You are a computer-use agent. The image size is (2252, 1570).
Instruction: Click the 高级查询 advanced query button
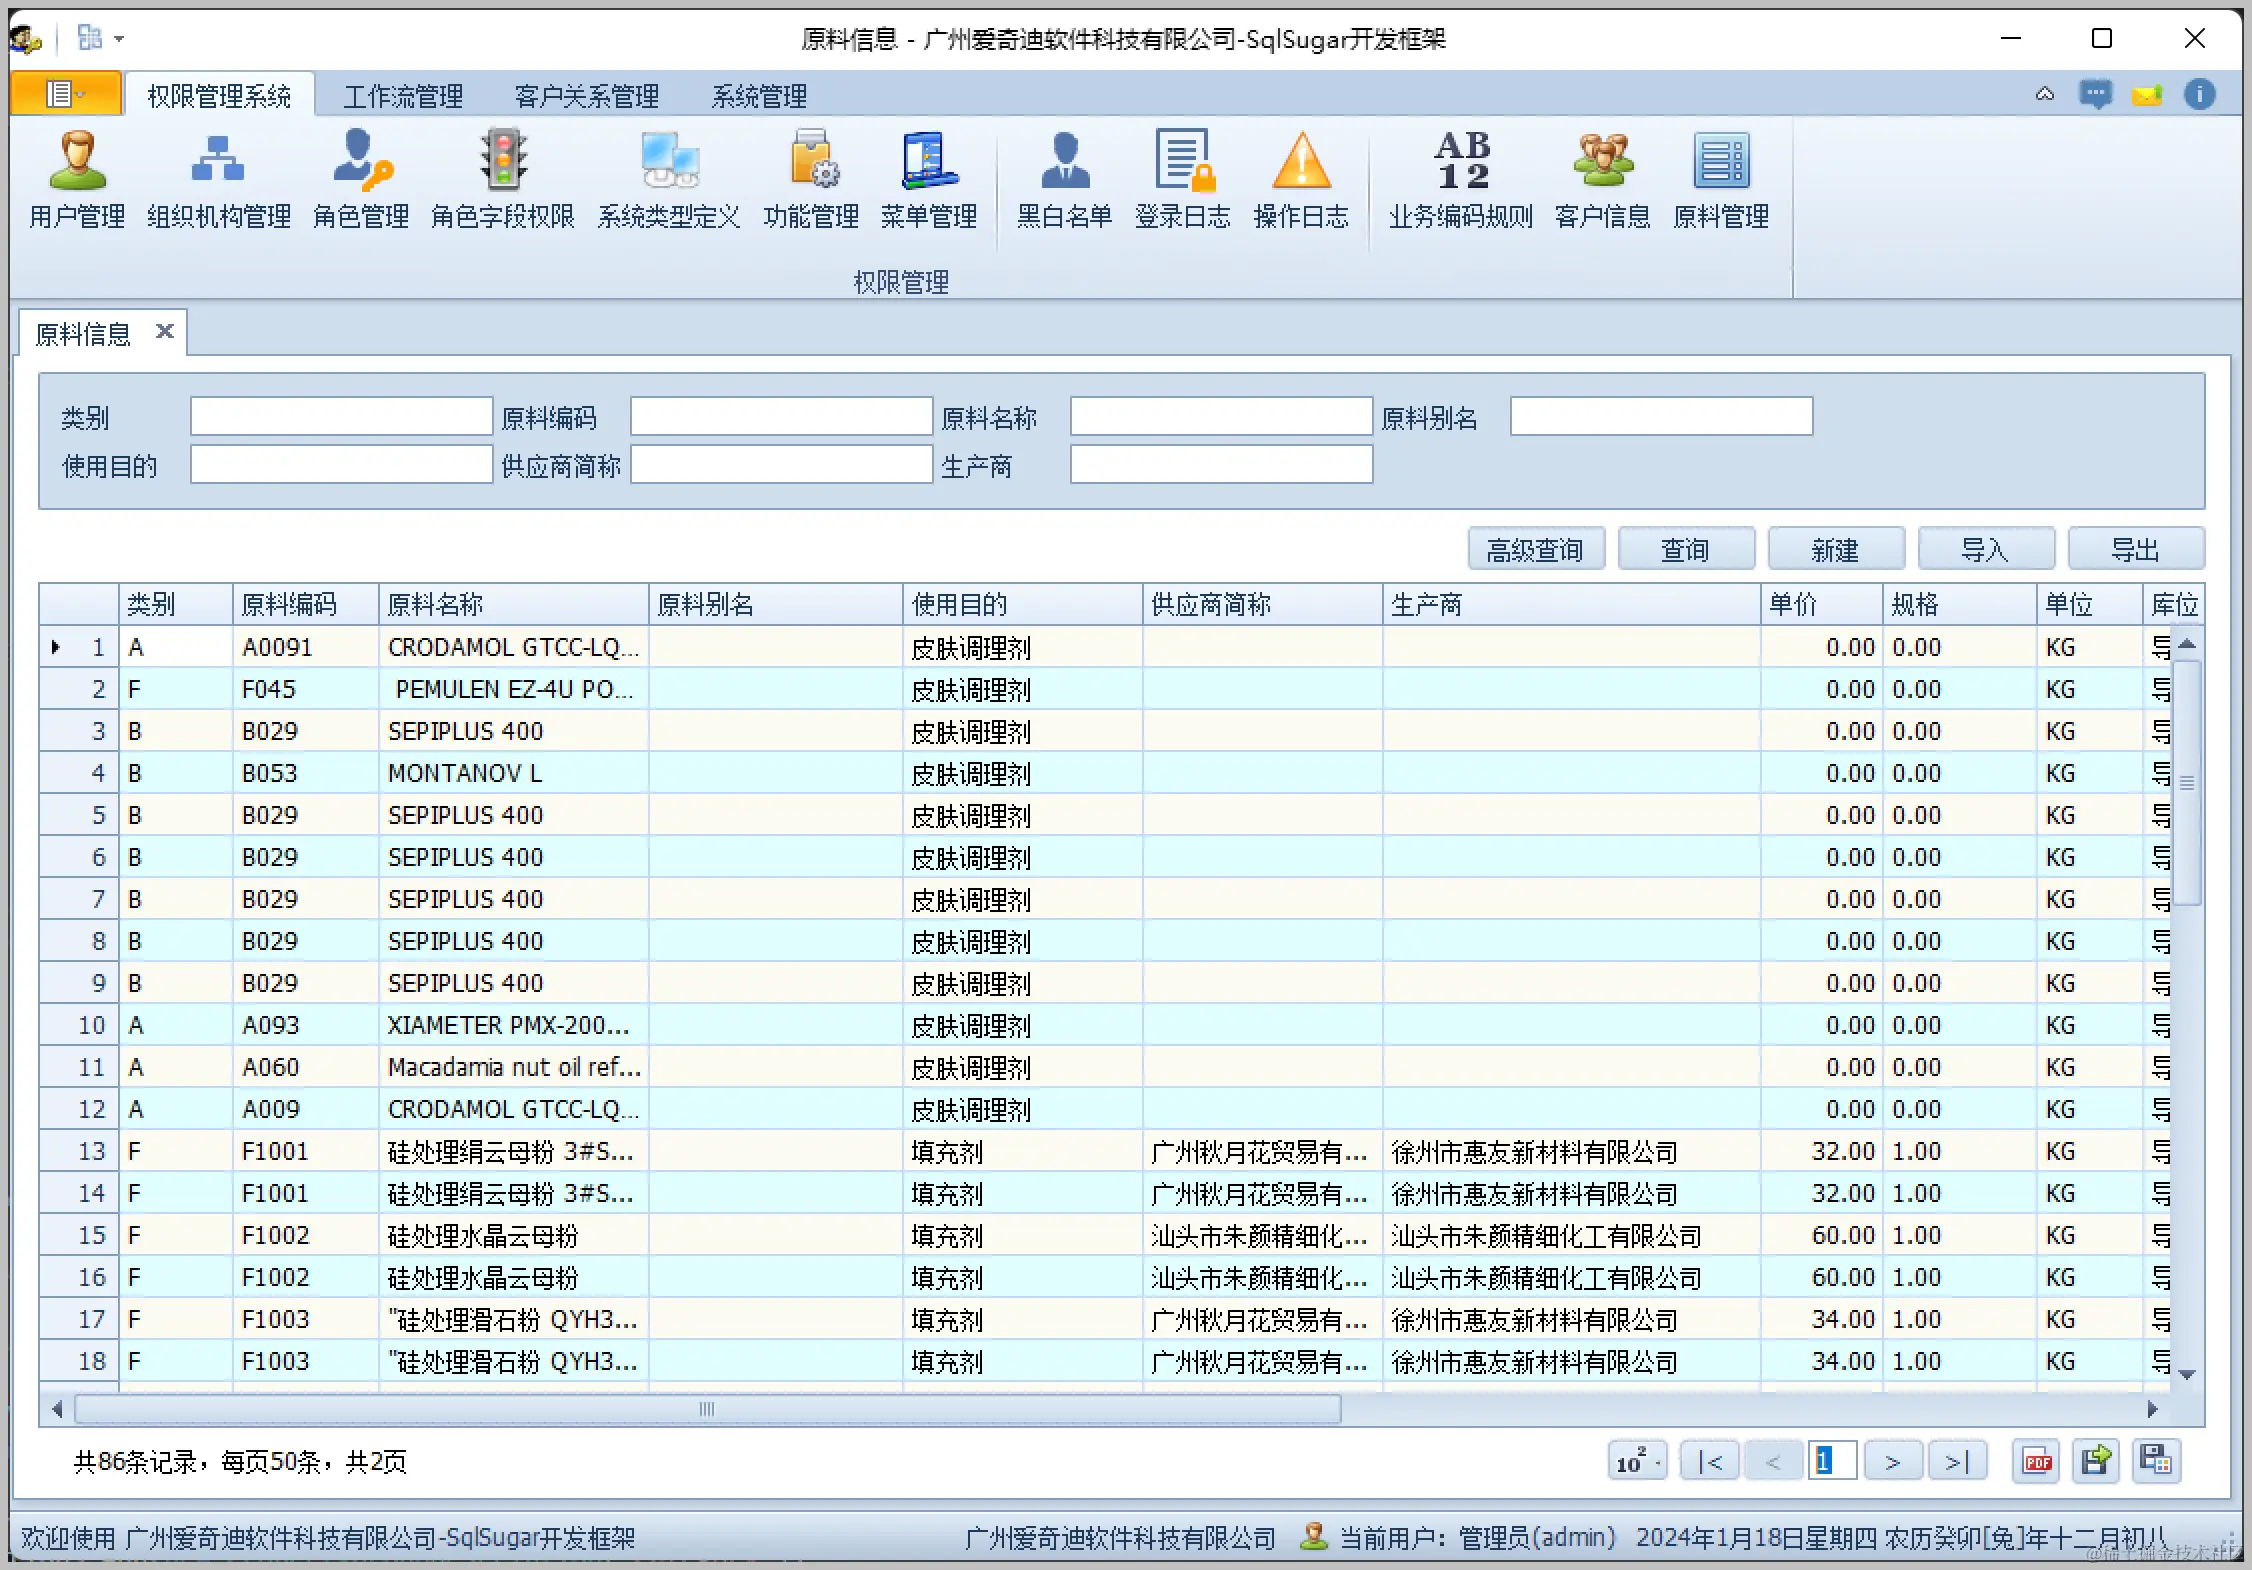1536,549
